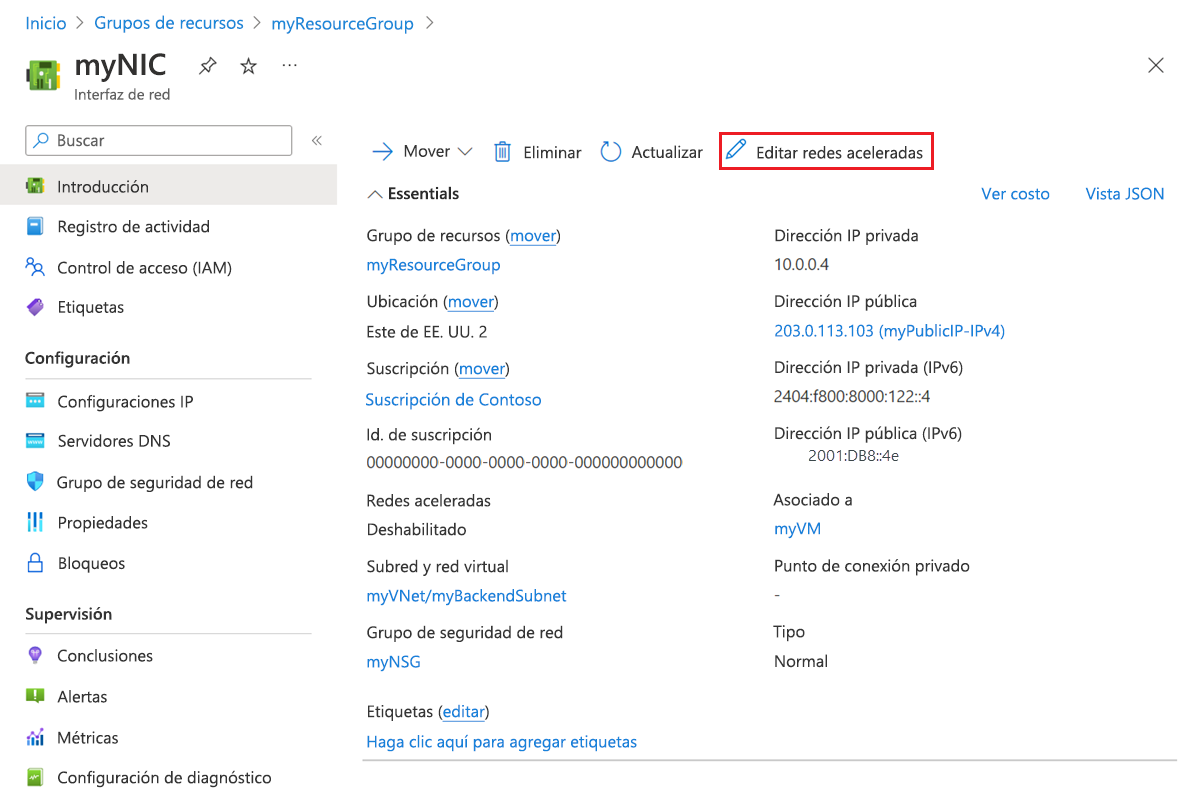This screenshot has height=811, width=1200.
Task: Collapse the sidebar menu with double chevron
Action: coord(317,141)
